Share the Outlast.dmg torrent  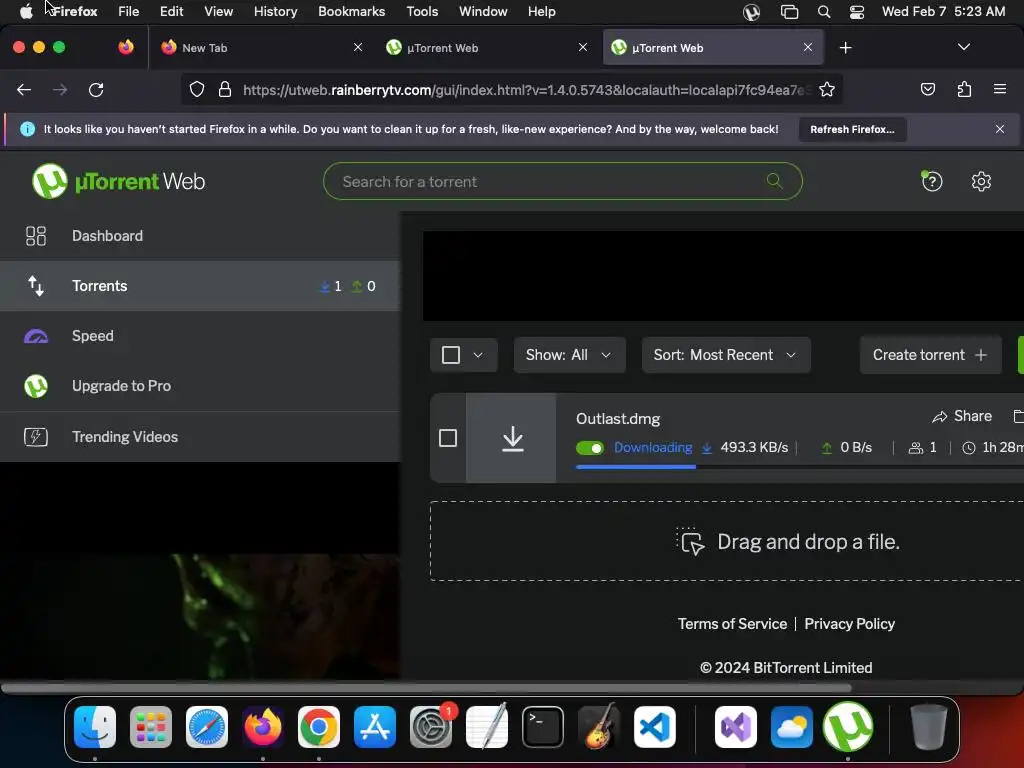click(x=962, y=416)
